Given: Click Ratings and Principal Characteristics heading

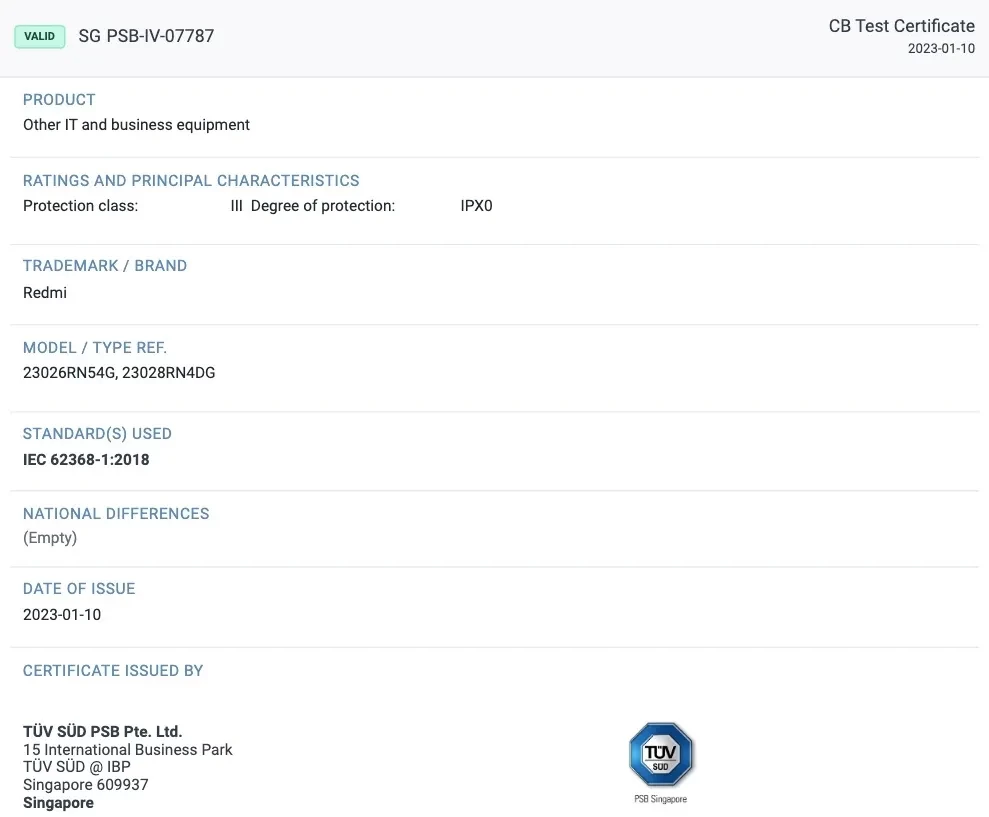Looking at the screenshot, I should (191, 181).
